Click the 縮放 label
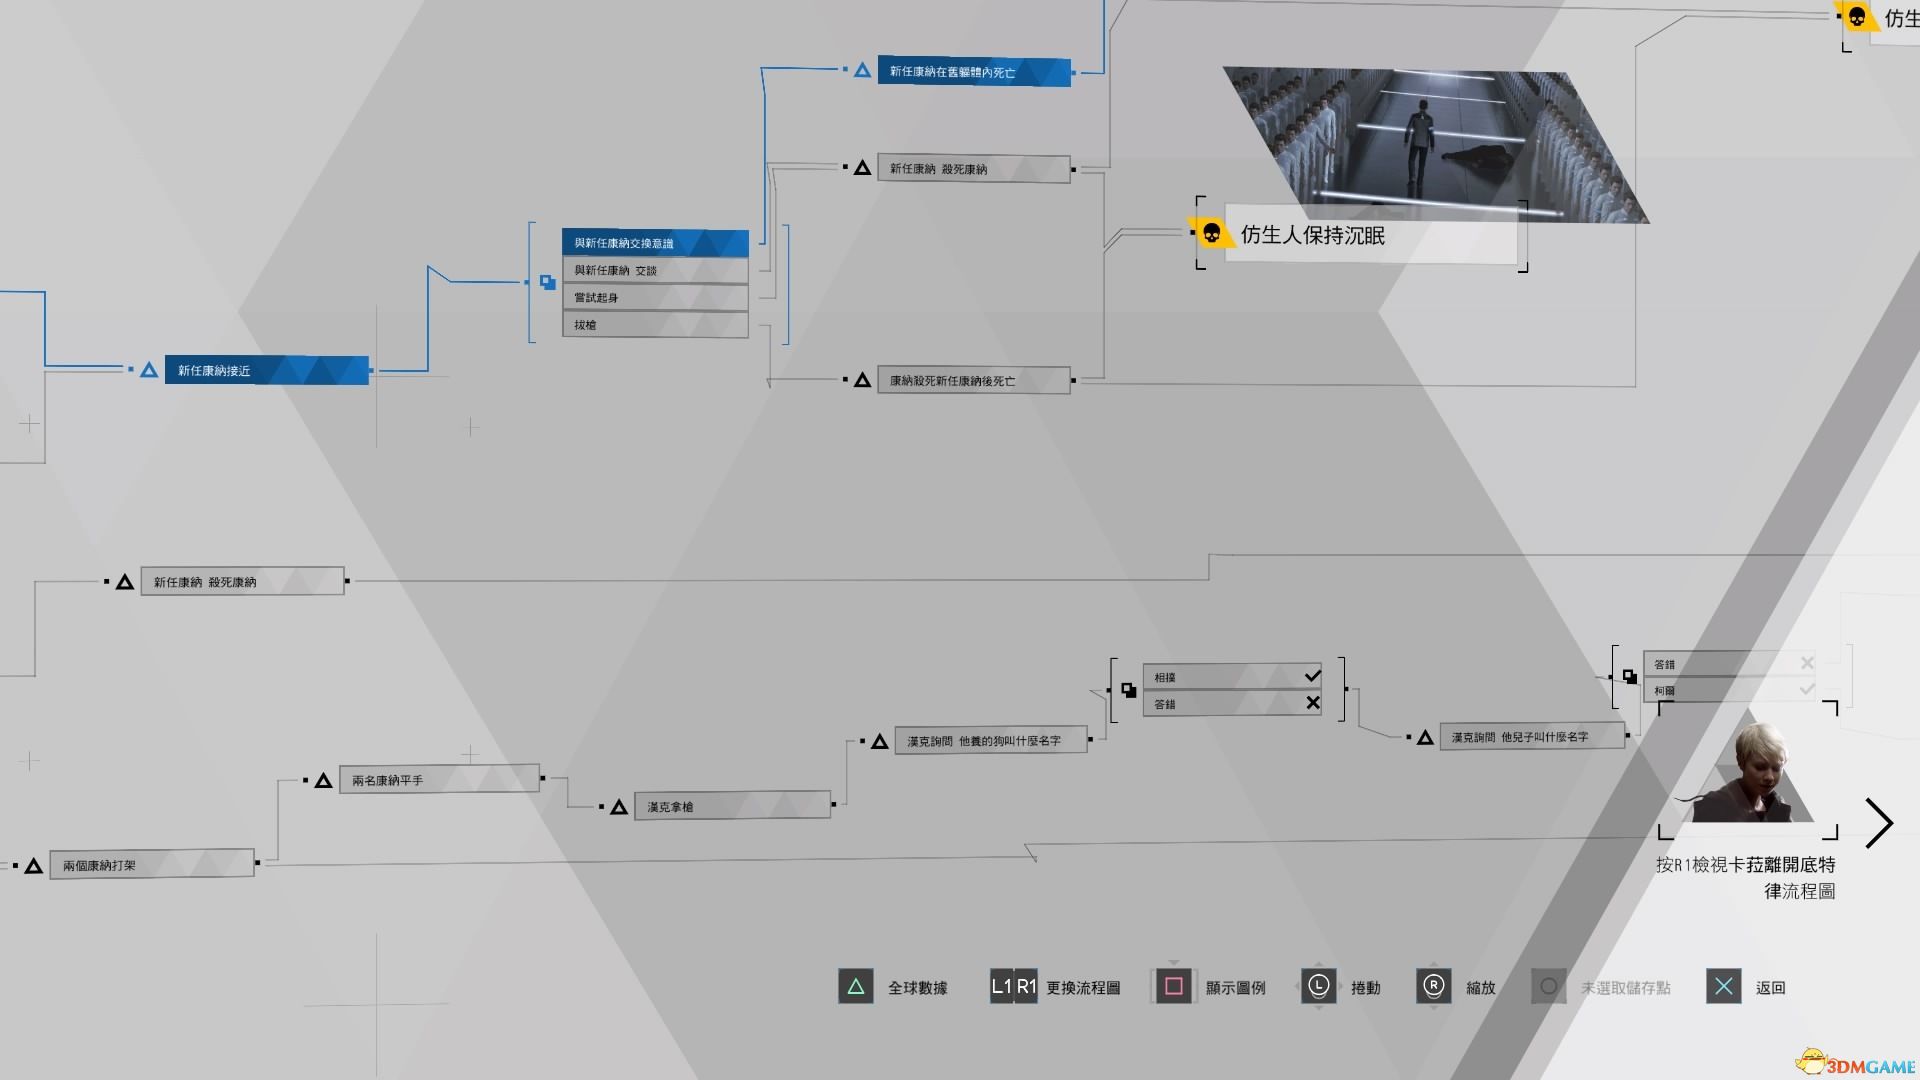Image resolution: width=1920 pixels, height=1080 pixels. (x=1481, y=988)
